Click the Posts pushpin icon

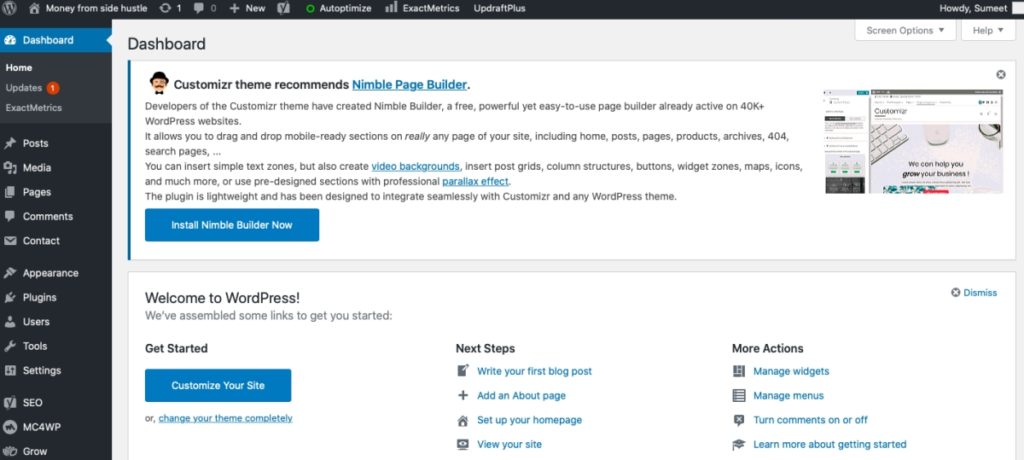click(x=10, y=143)
